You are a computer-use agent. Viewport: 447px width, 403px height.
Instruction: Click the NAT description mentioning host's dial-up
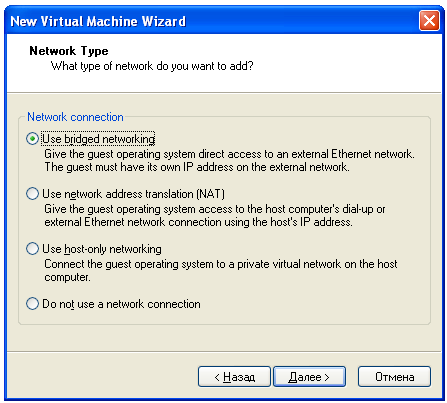(215, 209)
